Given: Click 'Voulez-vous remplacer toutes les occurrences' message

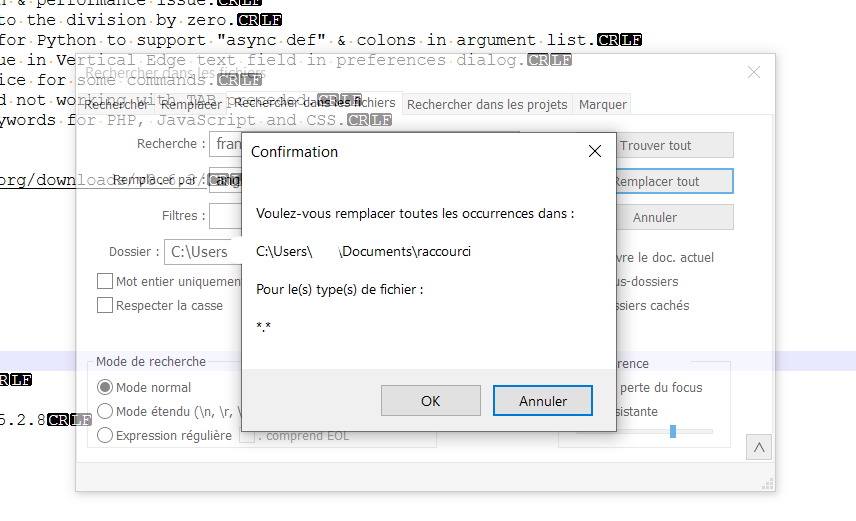Looking at the screenshot, I should 415,214.
